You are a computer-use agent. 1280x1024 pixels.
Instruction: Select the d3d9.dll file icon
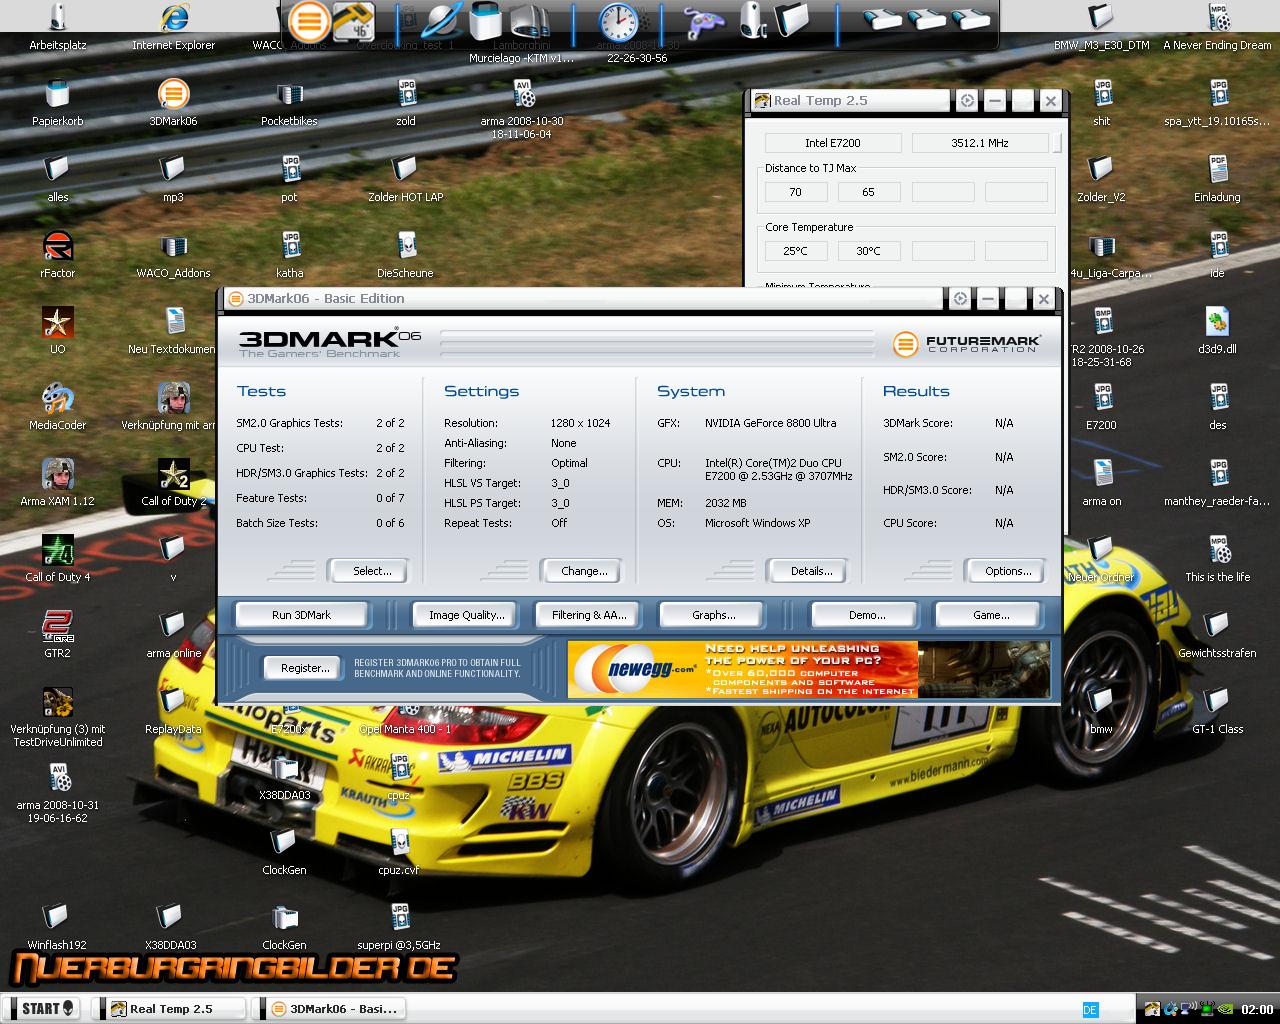coord(1217,331)
